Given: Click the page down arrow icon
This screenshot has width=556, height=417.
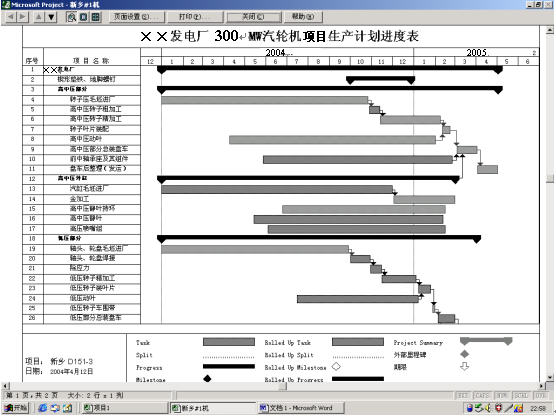Looking at the screenshot, I should click(x=51, y=17).
